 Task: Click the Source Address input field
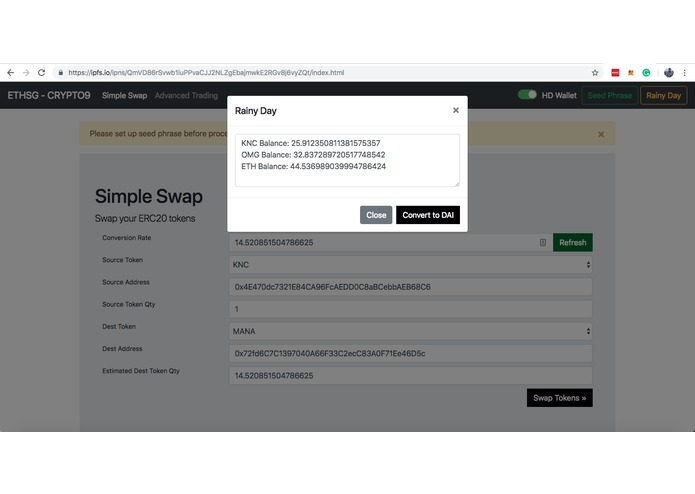pos(410,287)
